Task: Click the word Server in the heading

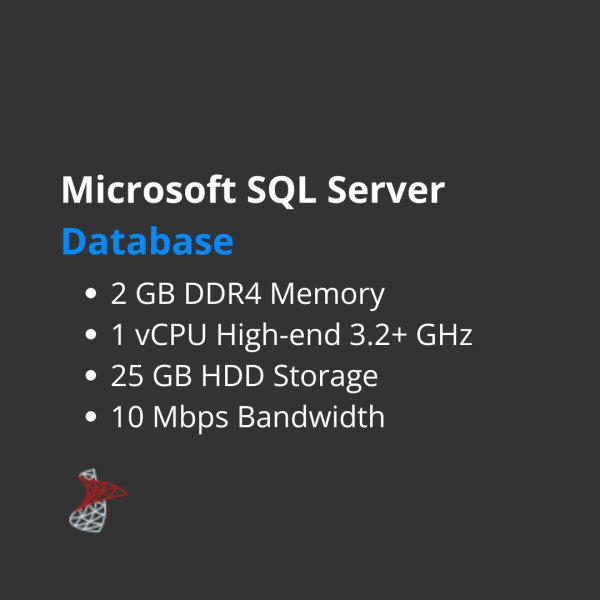Action: [x=388, y=190]
